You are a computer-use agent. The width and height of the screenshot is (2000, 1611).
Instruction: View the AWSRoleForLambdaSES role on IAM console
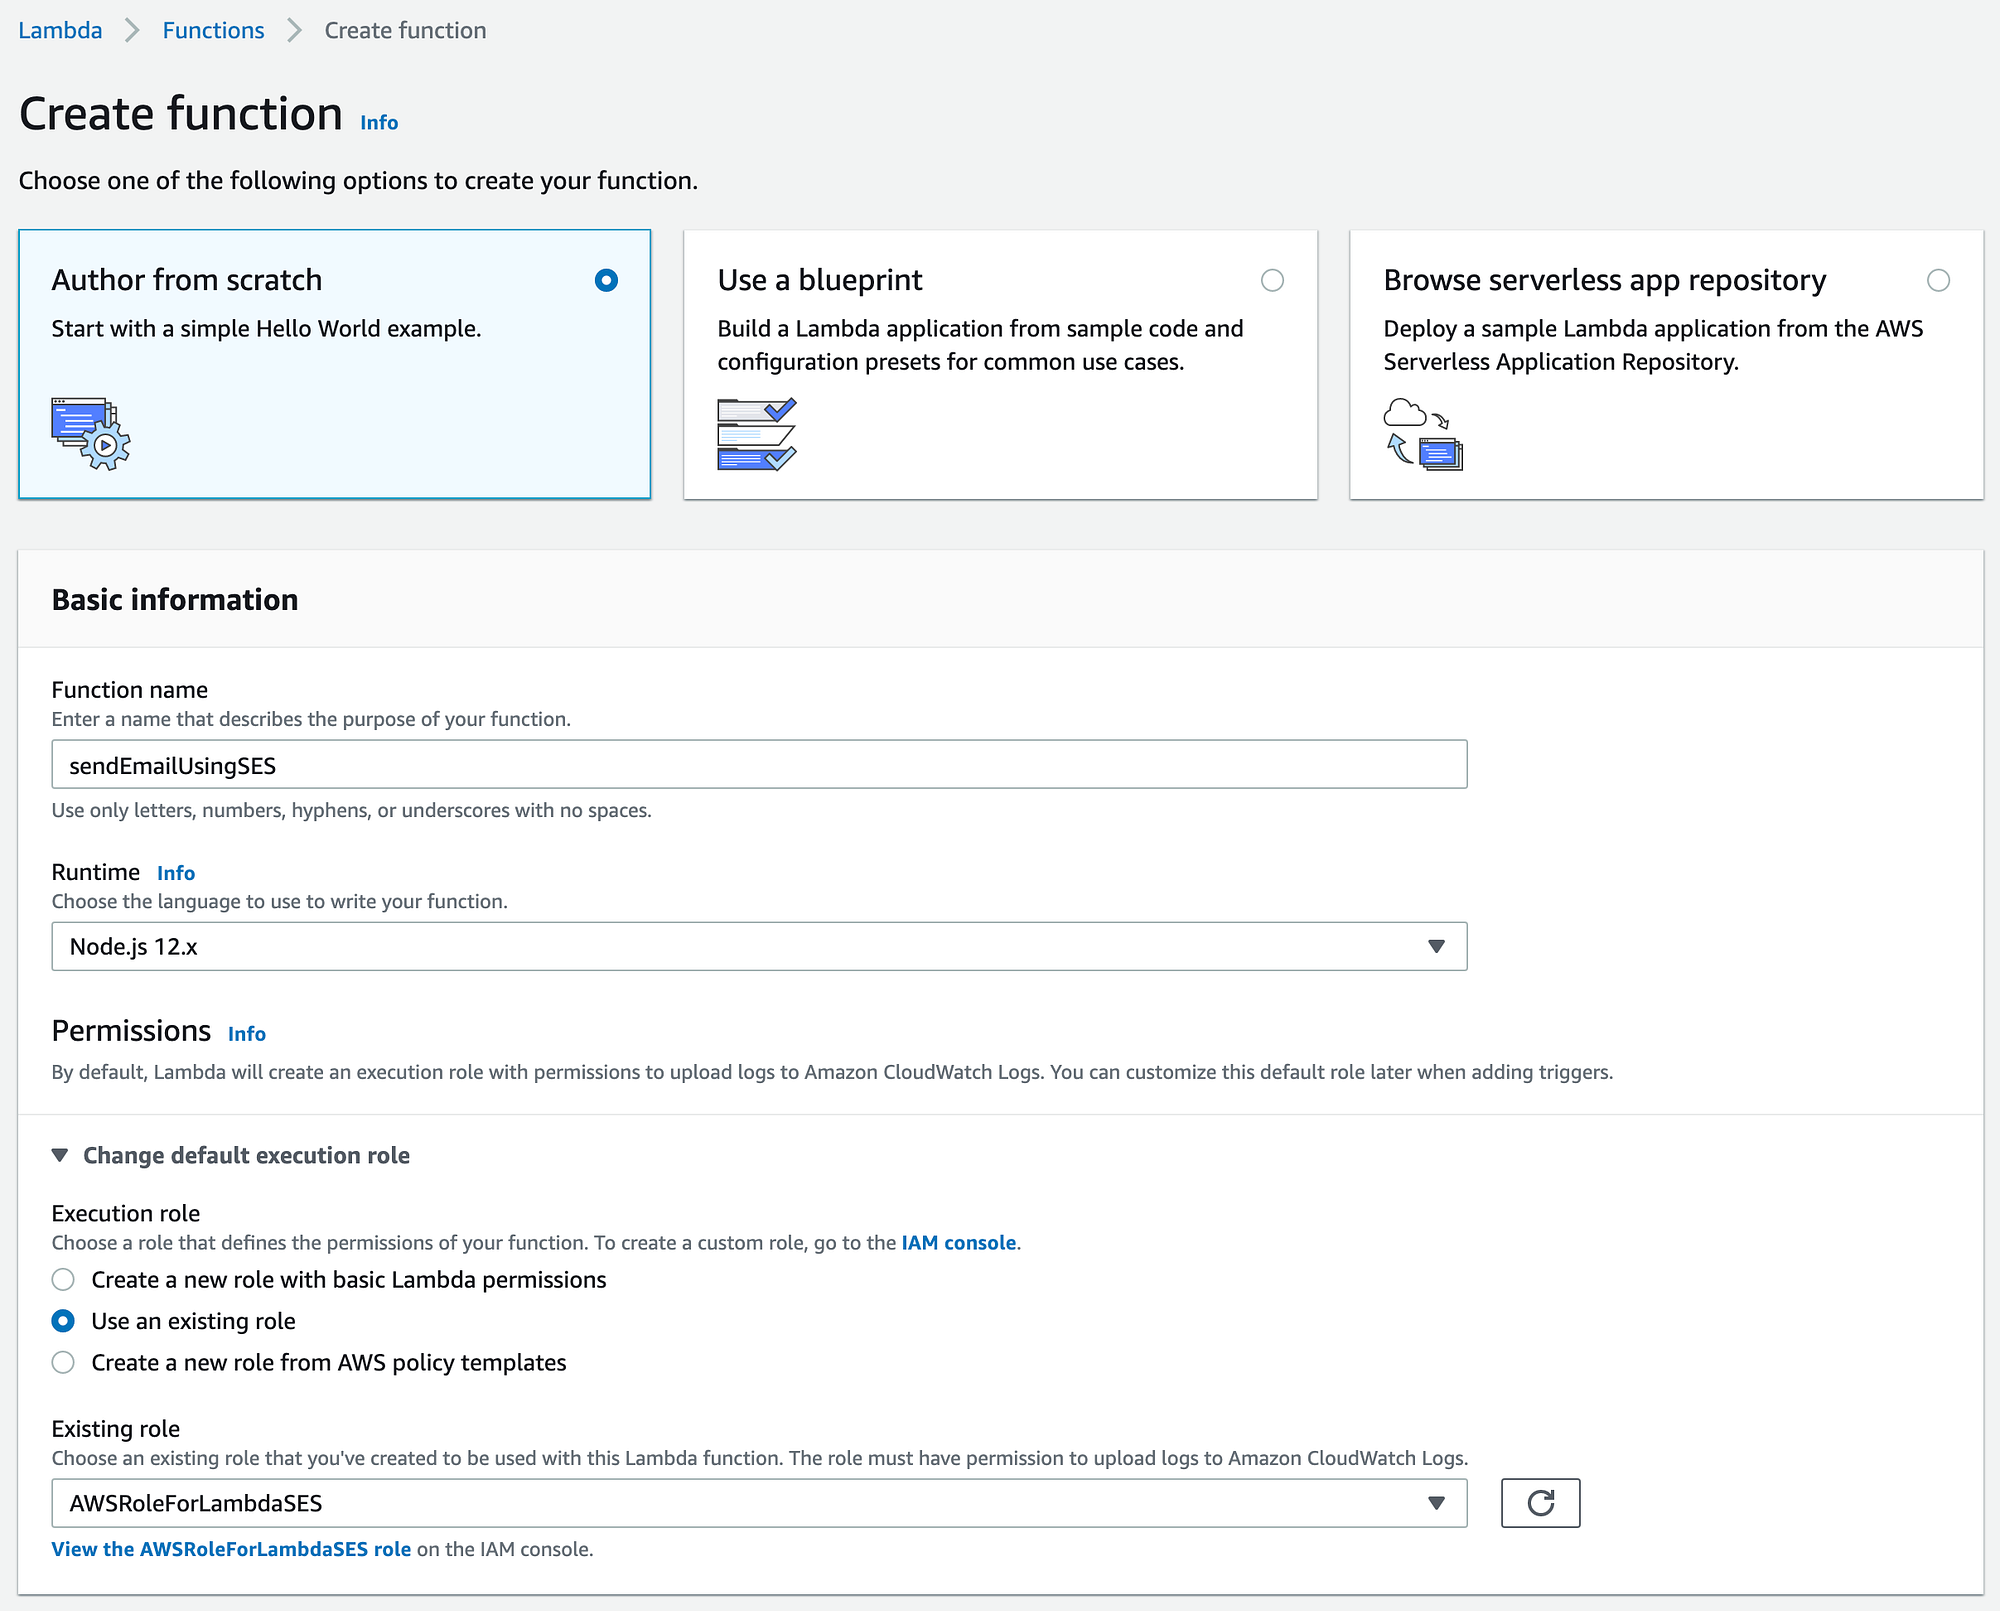230,1548
